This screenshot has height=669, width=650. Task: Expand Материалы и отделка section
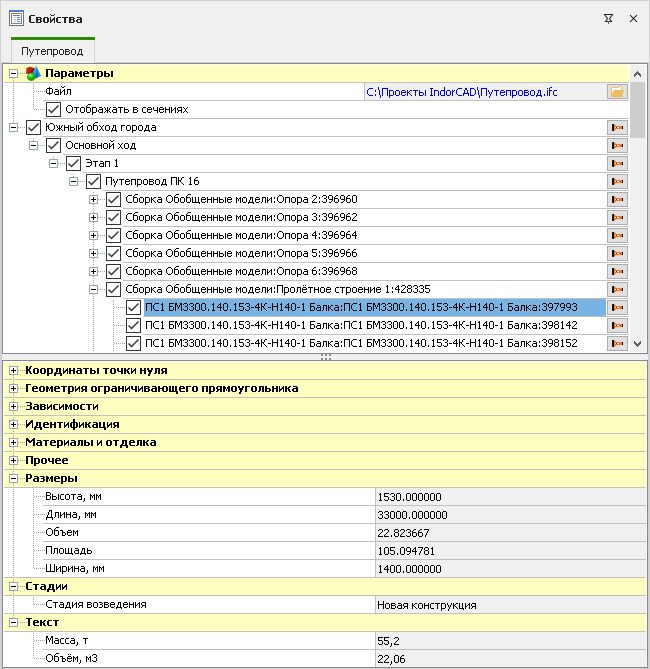(x=13, y=442)
